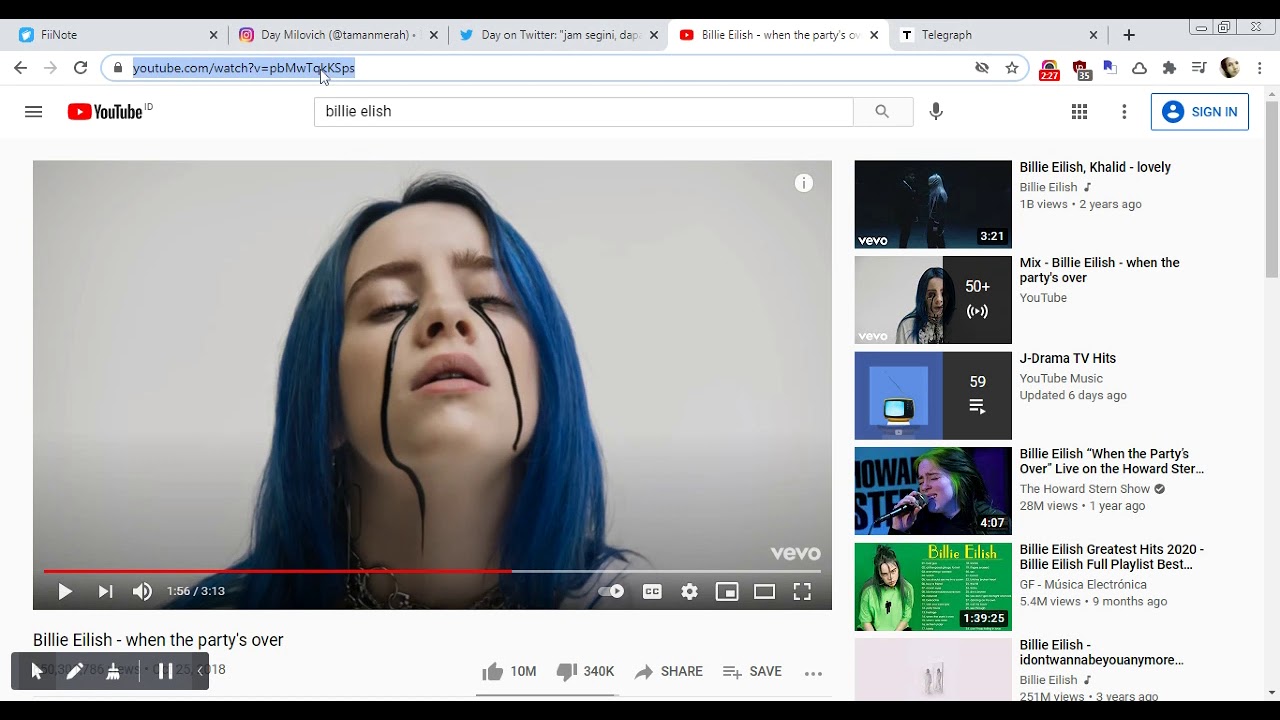Like the video with thumbs up
Viewport: 1280px width, 720px height.
tap(509, 671)
